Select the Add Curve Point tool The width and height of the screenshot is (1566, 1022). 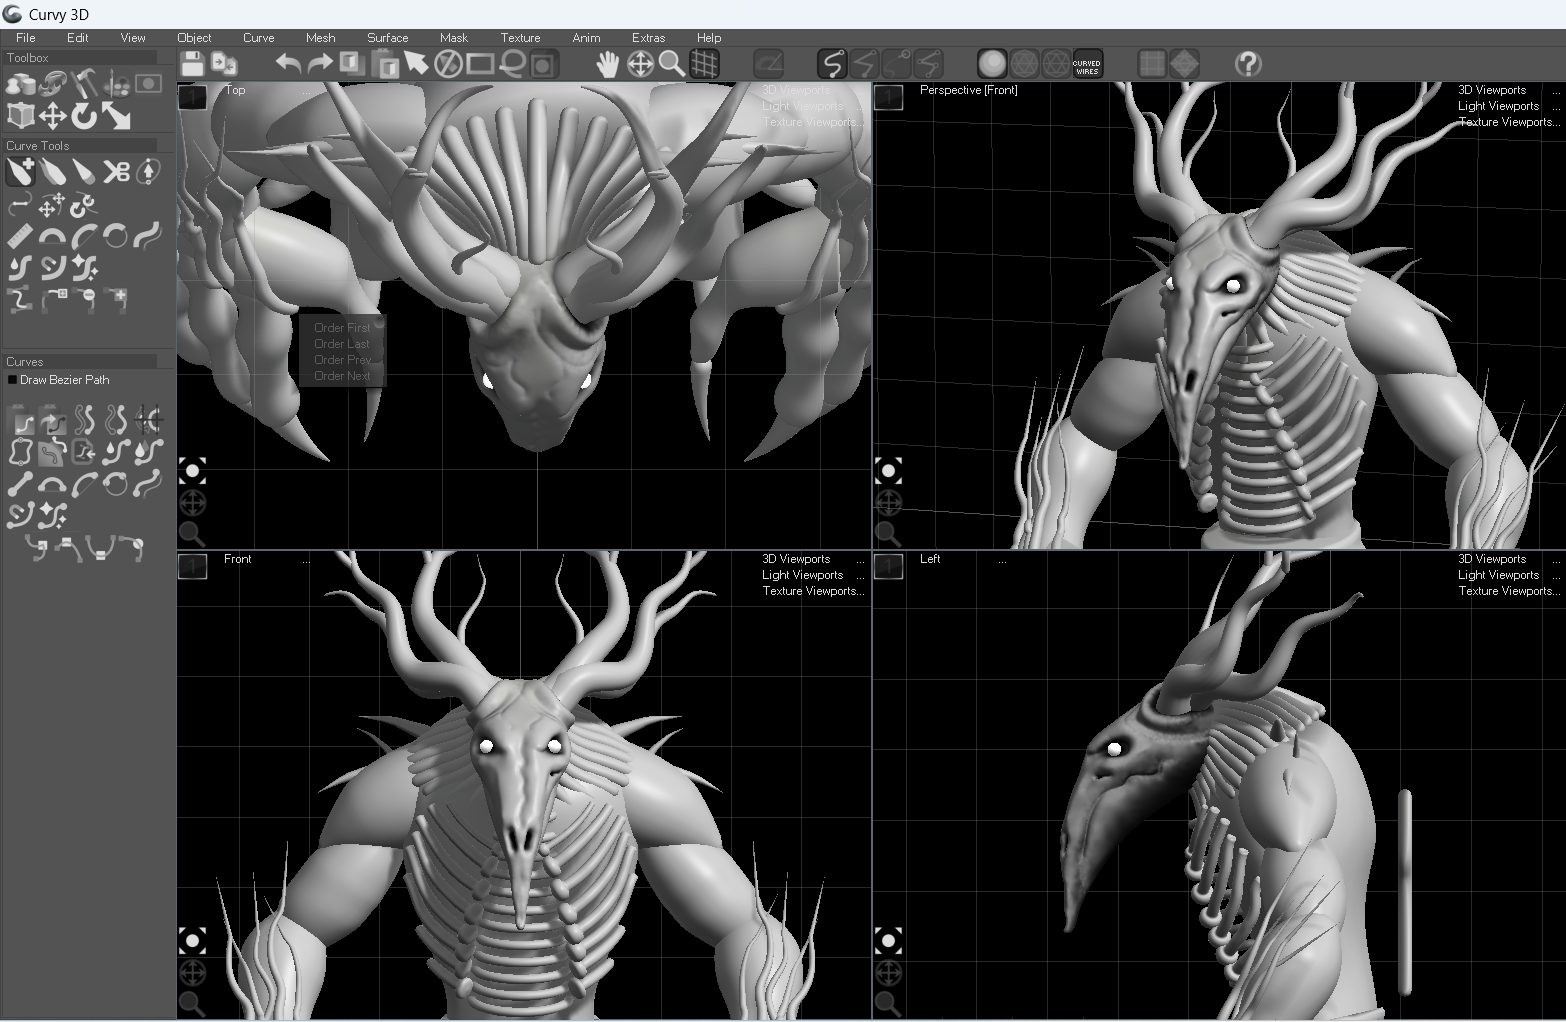(20, 172)
